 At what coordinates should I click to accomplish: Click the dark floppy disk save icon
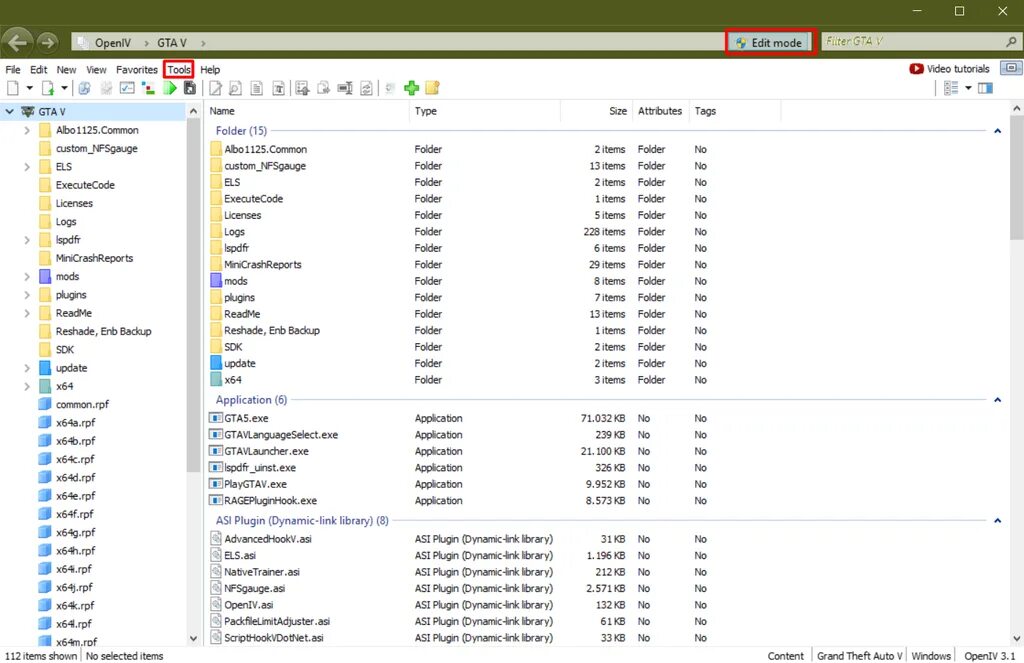click(x=190, y=88)
